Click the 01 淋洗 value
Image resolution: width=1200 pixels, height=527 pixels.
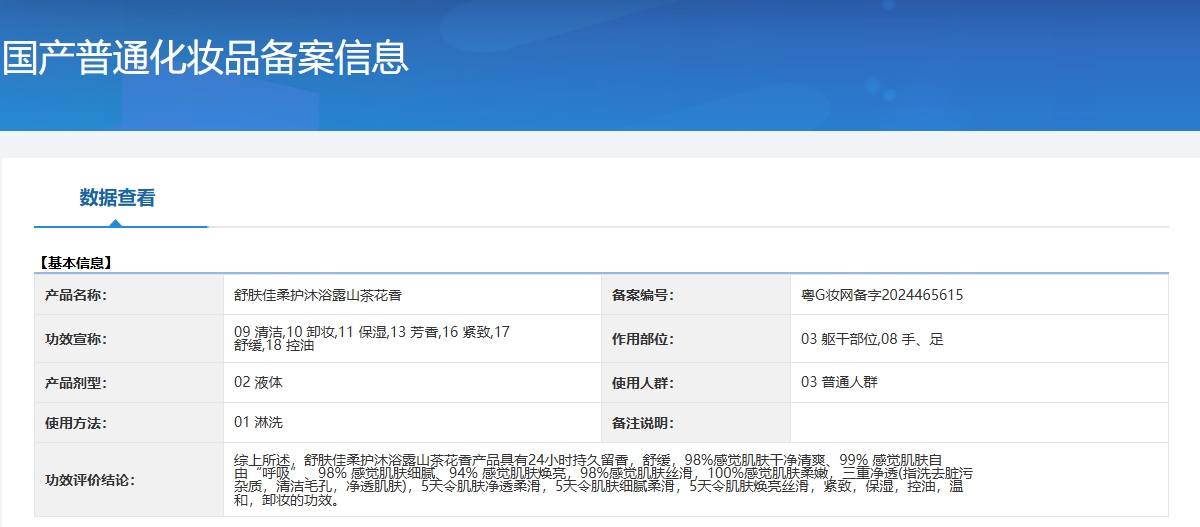[258, 423]
